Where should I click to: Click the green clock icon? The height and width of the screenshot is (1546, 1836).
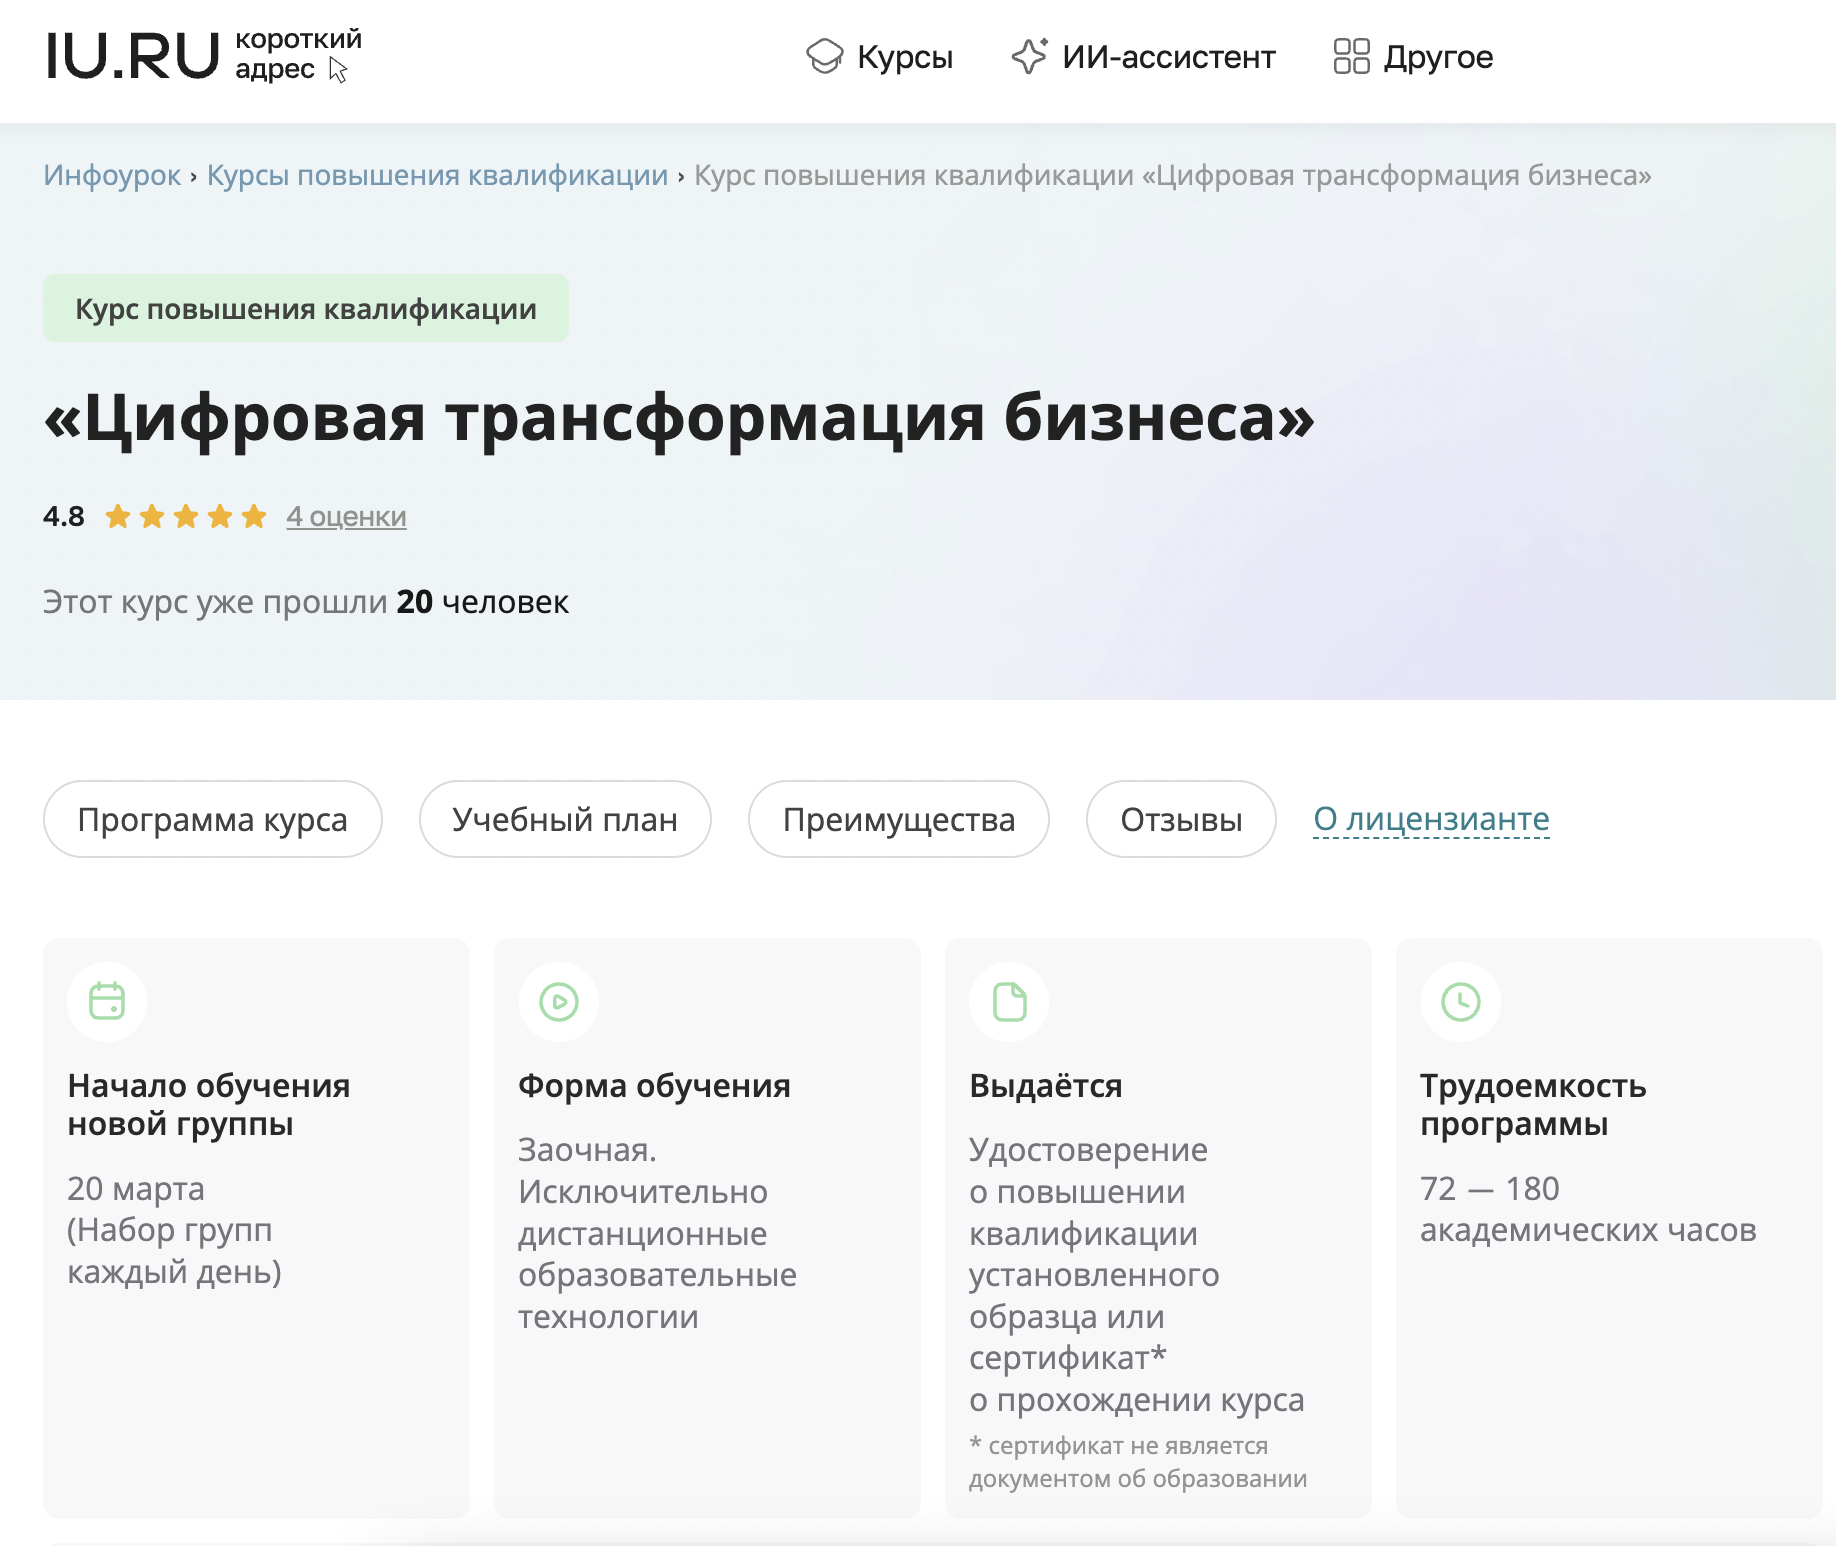coord(1460,1001)
